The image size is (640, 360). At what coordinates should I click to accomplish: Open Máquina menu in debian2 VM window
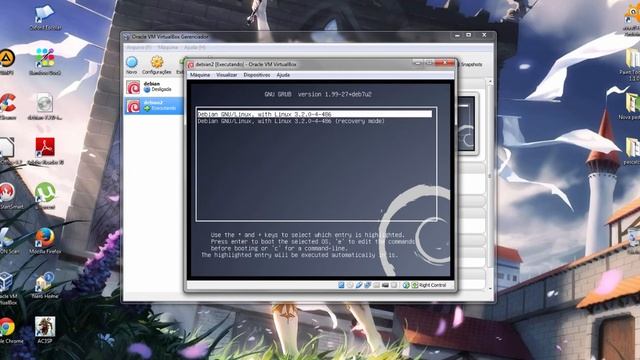click(200, 75)
